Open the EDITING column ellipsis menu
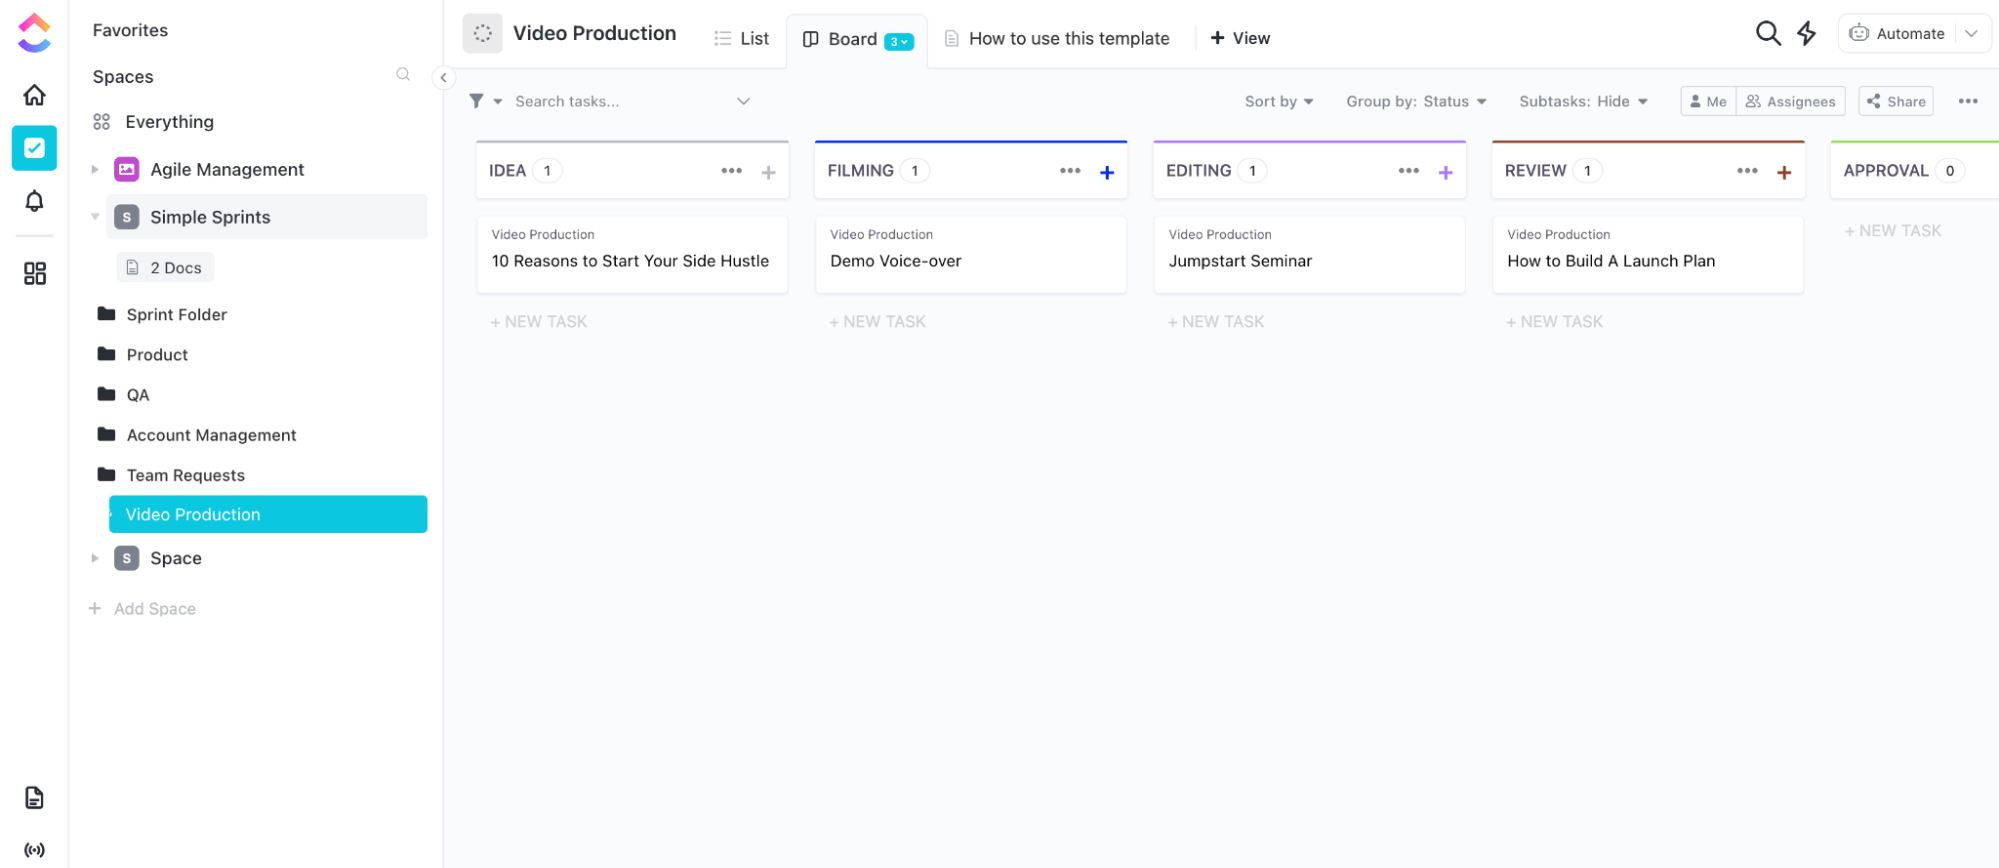 [1408, 171]
